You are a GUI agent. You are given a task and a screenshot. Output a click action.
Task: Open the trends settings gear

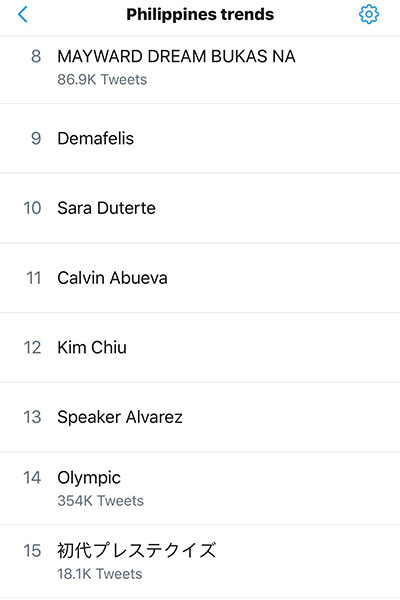(369, 15)
